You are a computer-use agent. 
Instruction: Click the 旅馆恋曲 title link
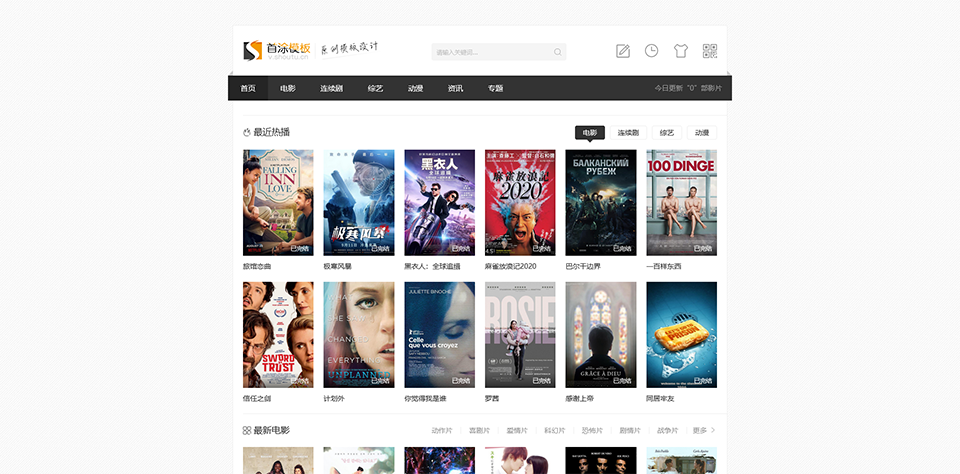coord(257,266)
